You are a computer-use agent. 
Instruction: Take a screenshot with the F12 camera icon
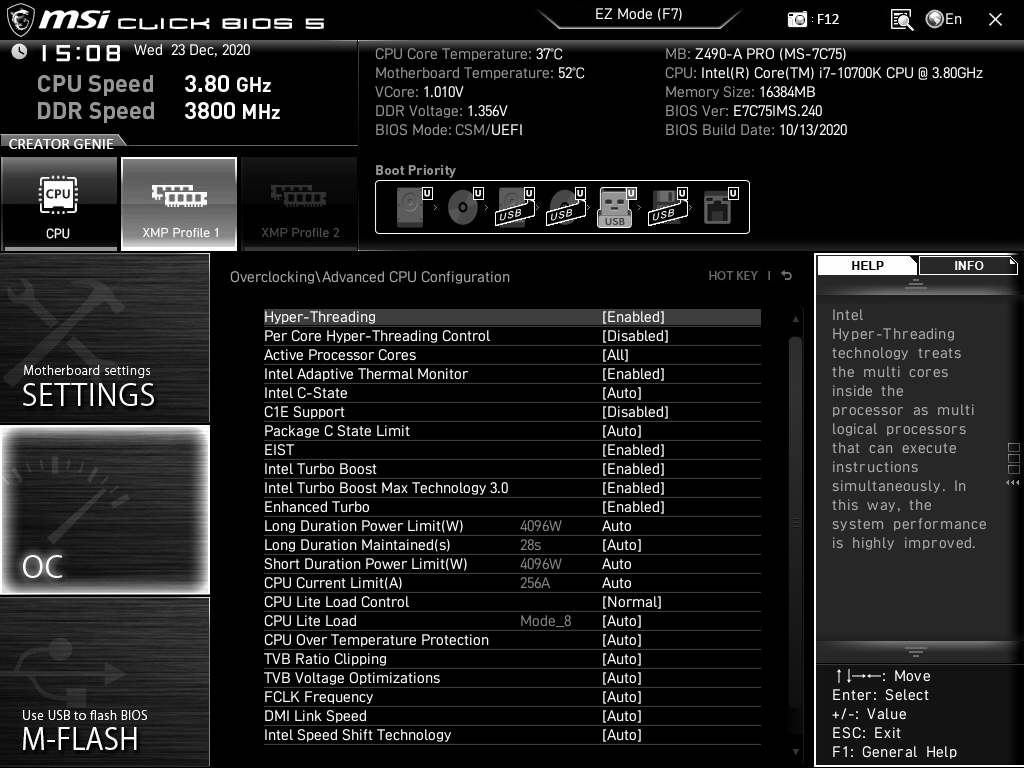pyautogui.click(x=797, y=20)
